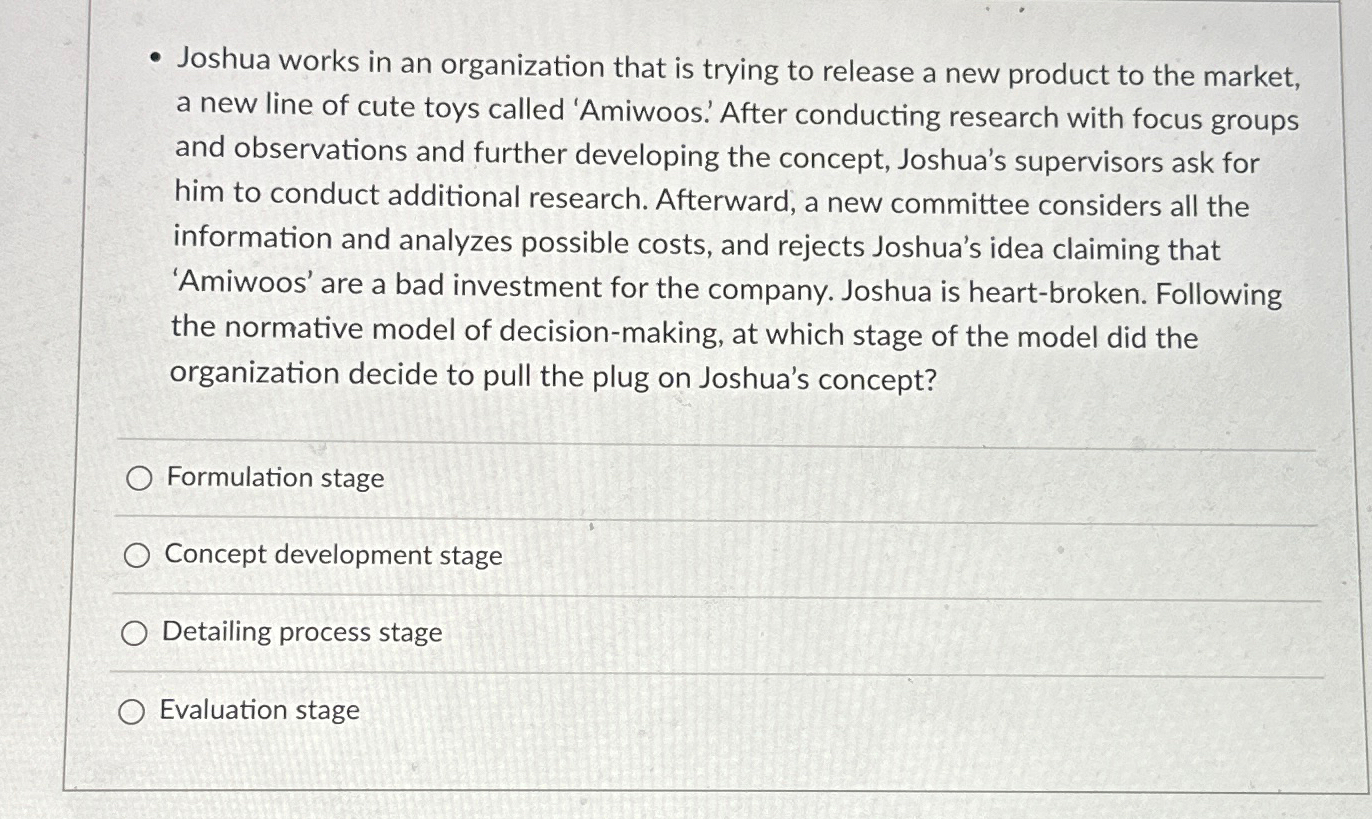The height and width of the screenshot is (819, 1372).
Task: Select the Concept development stage radio button
Action: point(137,556)
